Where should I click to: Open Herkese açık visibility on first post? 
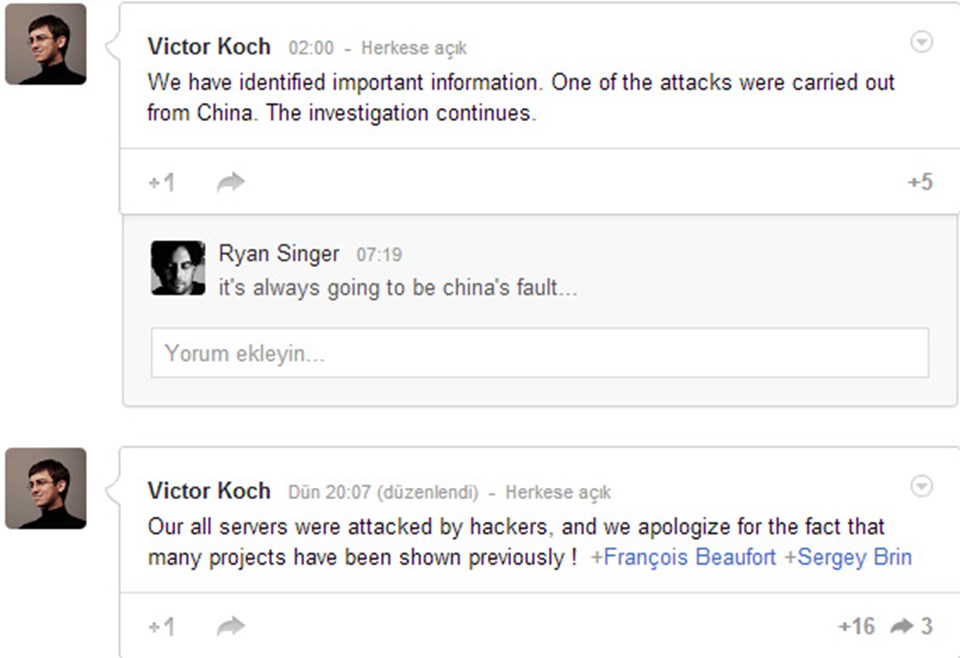[414, 48]
